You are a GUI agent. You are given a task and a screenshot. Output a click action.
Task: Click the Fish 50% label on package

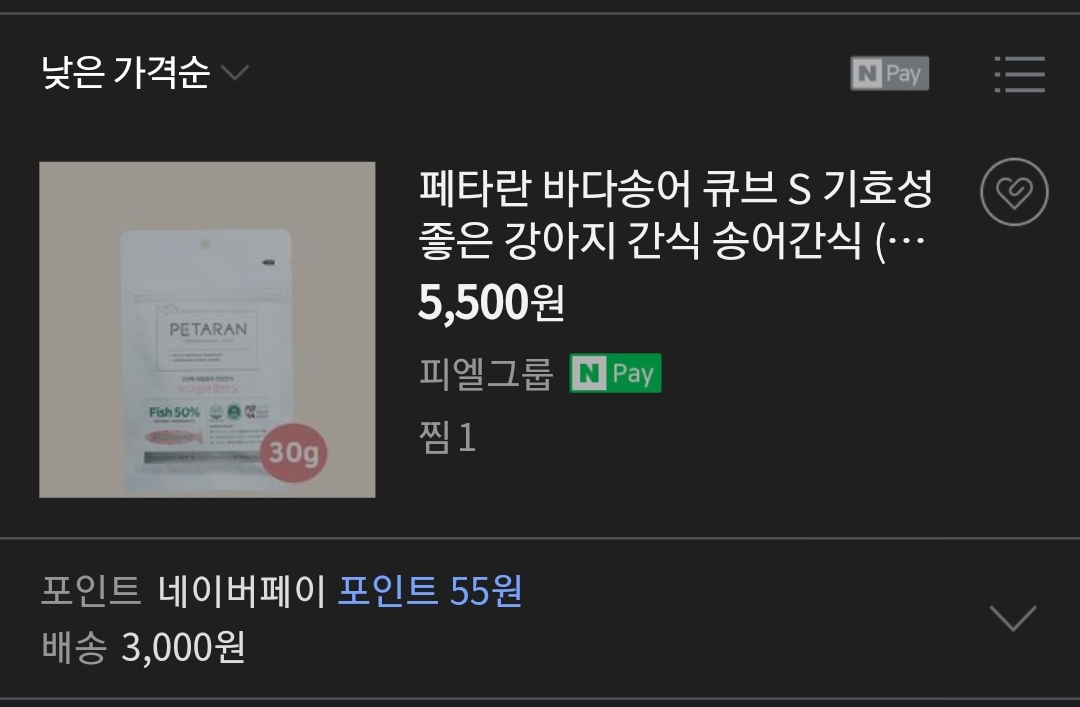coord(174,412)
